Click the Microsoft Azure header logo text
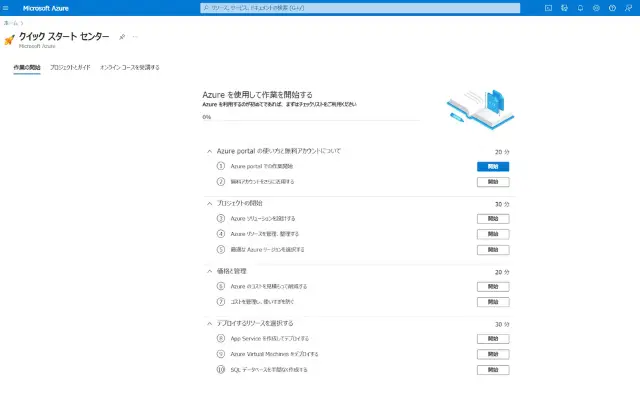 [46, 8]
